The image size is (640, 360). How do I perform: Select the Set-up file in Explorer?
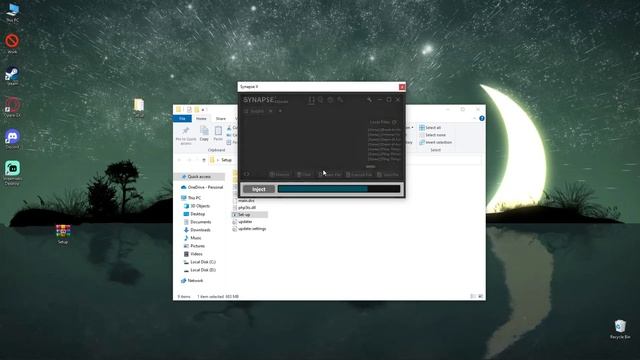(x=250, y=215)
